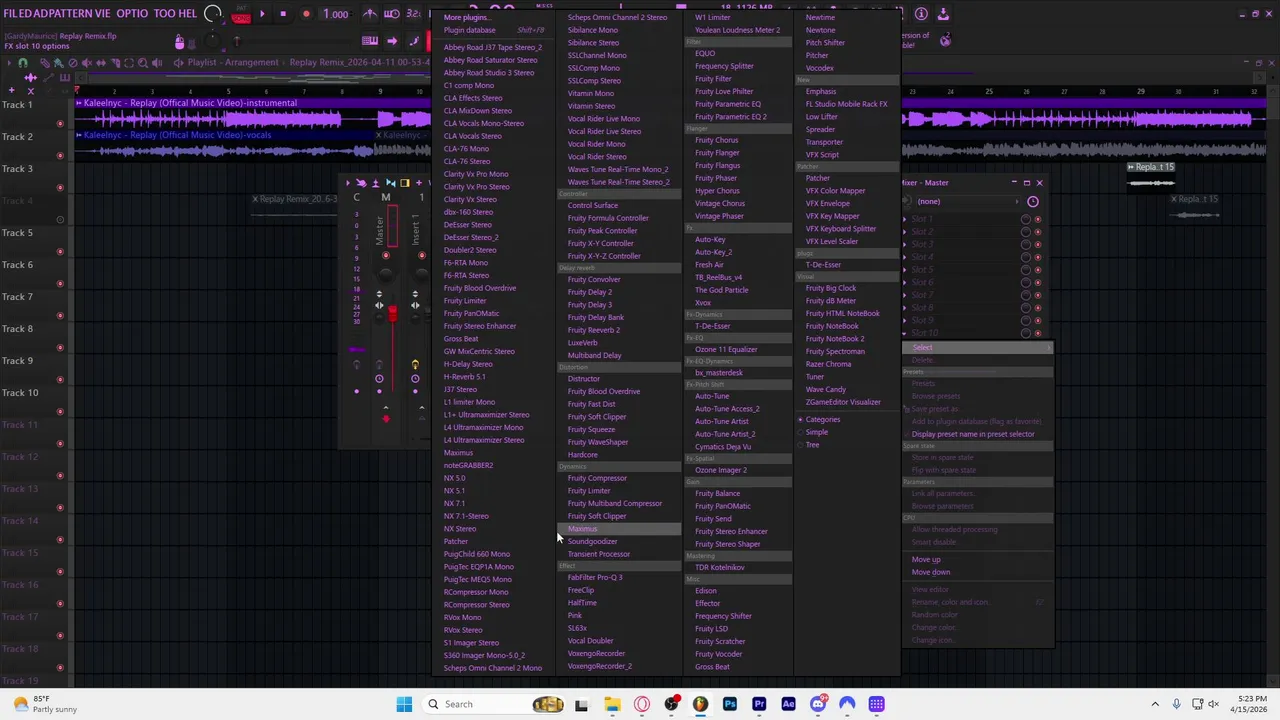Click the globe news icon
This screenshot has height=720, width=1280.
click(x=945, y=40)
